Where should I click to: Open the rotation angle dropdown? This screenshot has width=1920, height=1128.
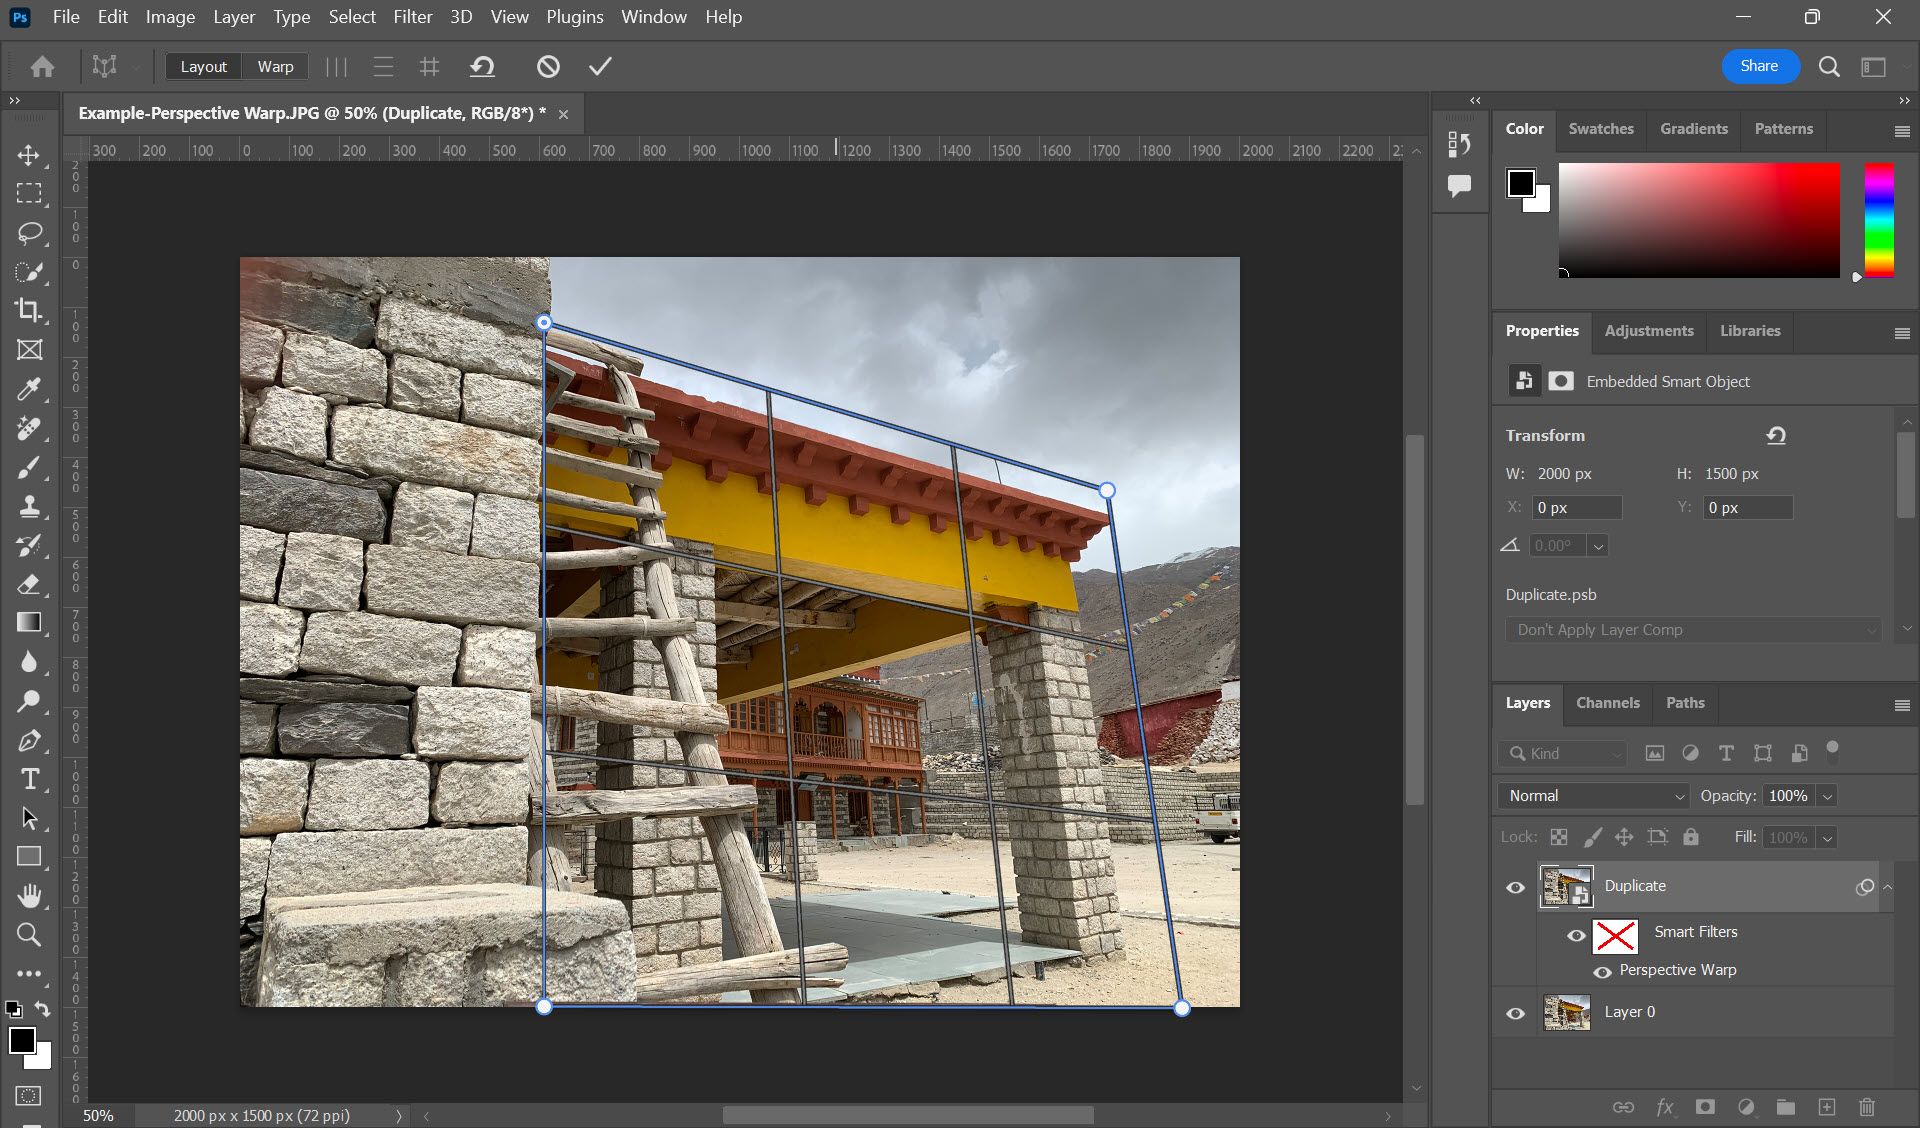coord(1598,546)
